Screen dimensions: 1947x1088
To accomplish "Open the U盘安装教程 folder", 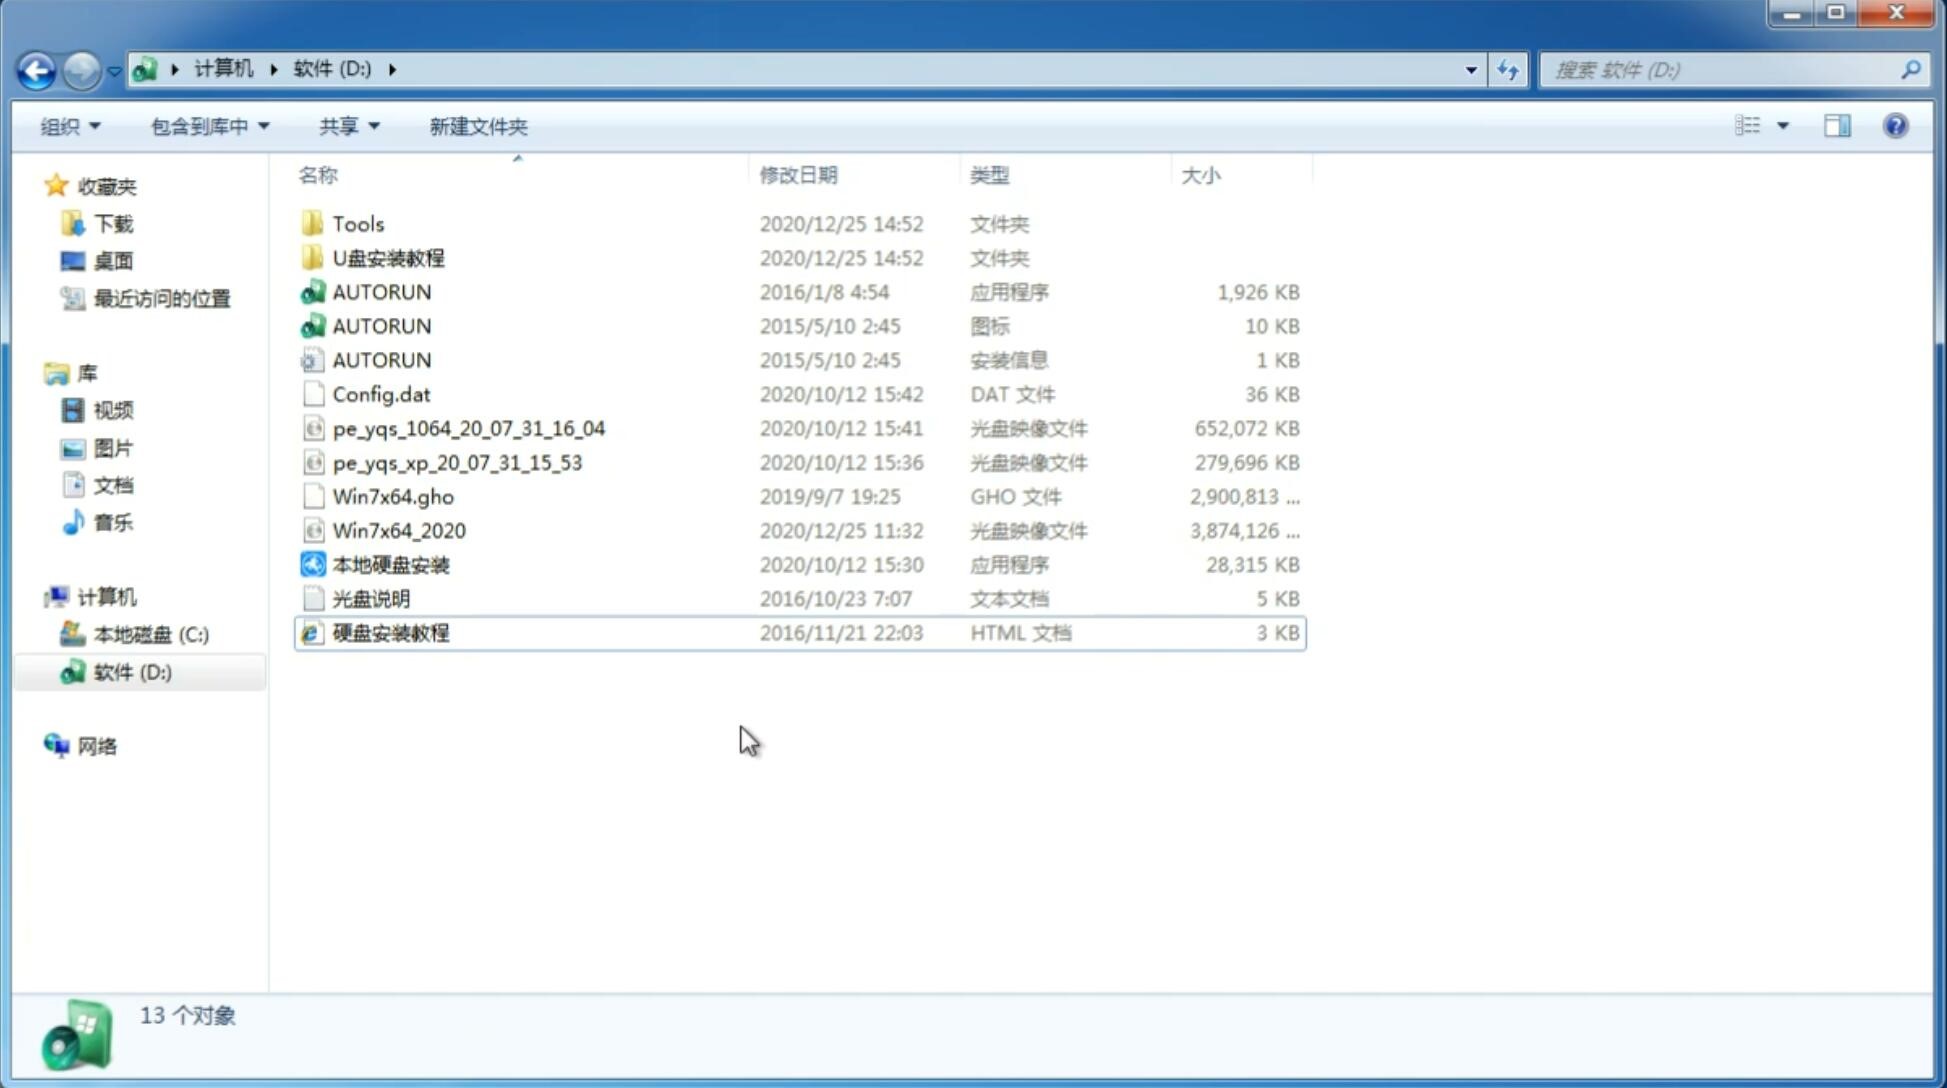I will (388, 257).
